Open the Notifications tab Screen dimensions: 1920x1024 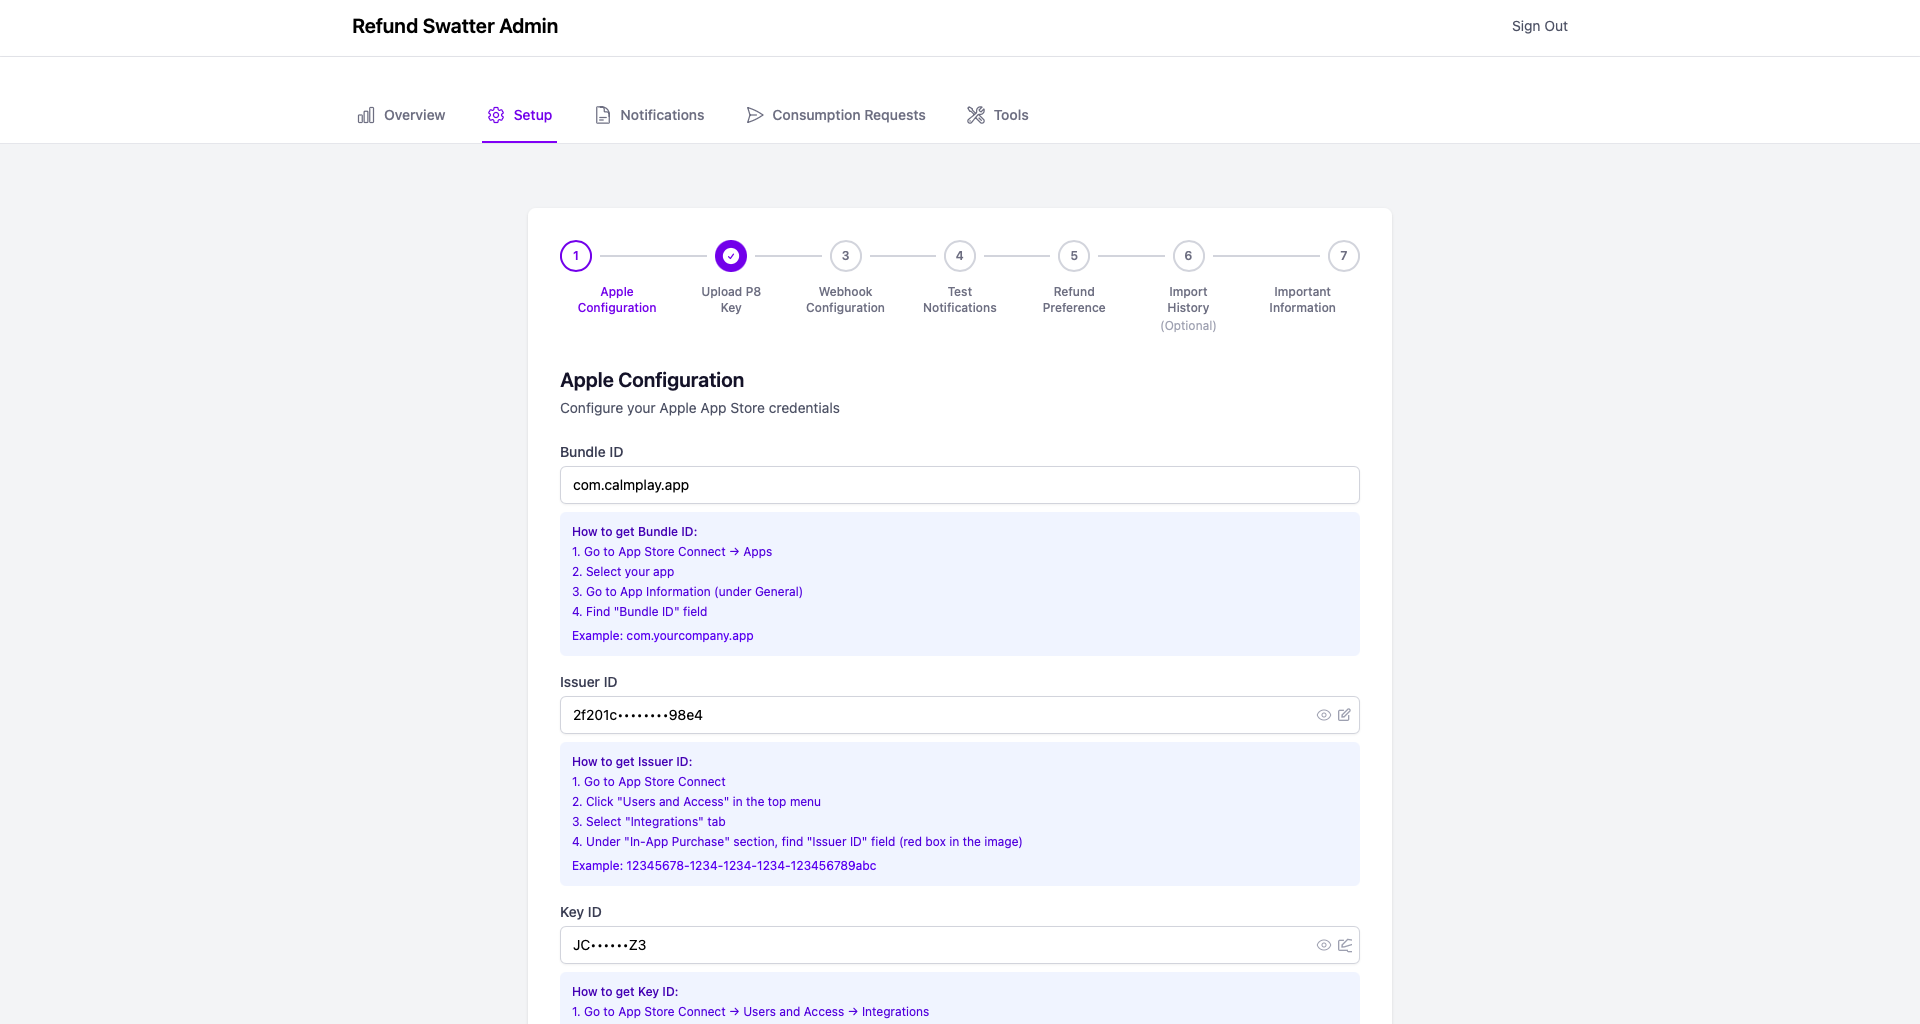point(649,115)
